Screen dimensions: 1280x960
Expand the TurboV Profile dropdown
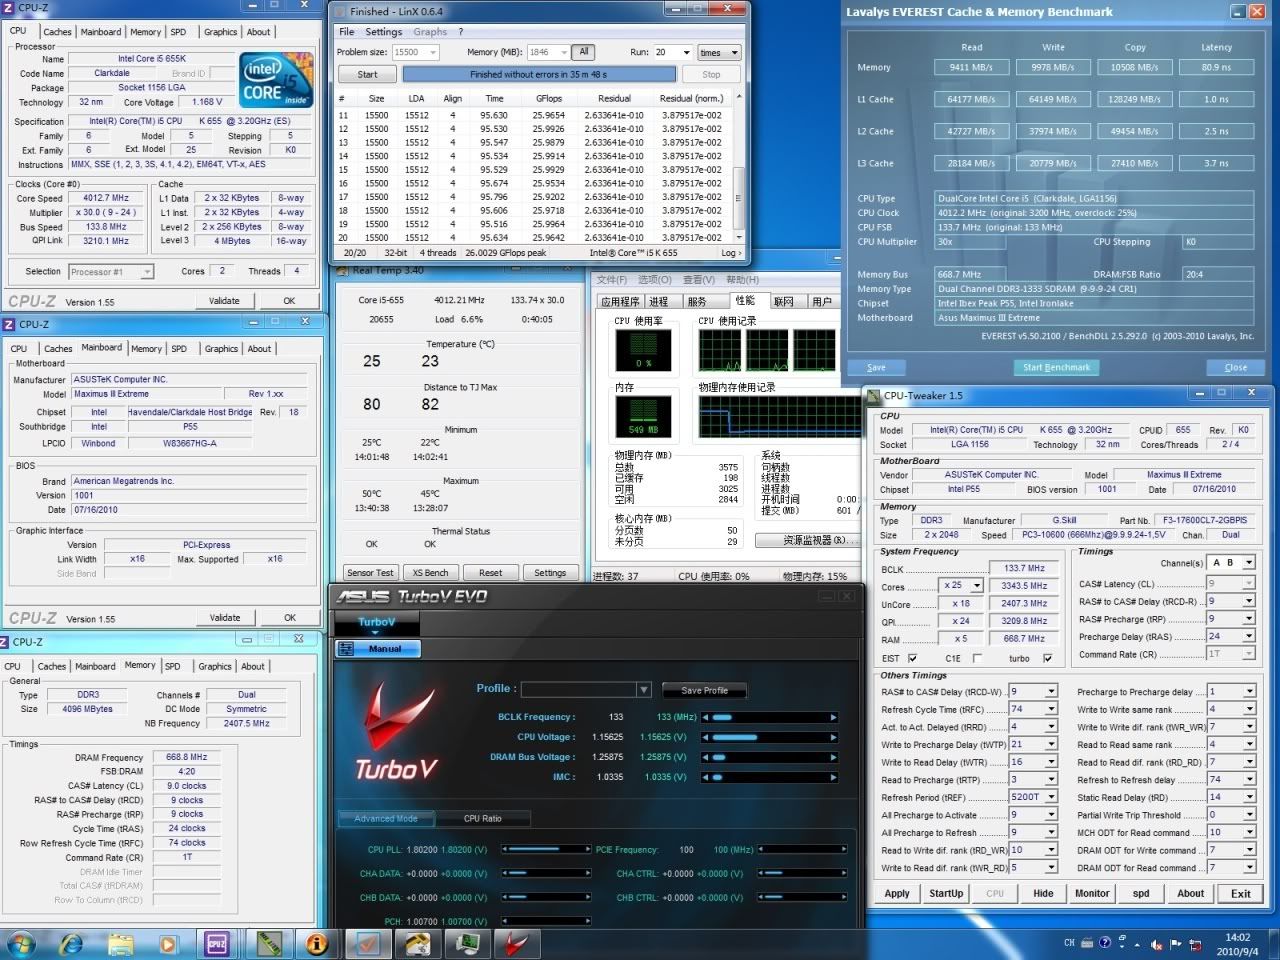click(x=643, y=690)
